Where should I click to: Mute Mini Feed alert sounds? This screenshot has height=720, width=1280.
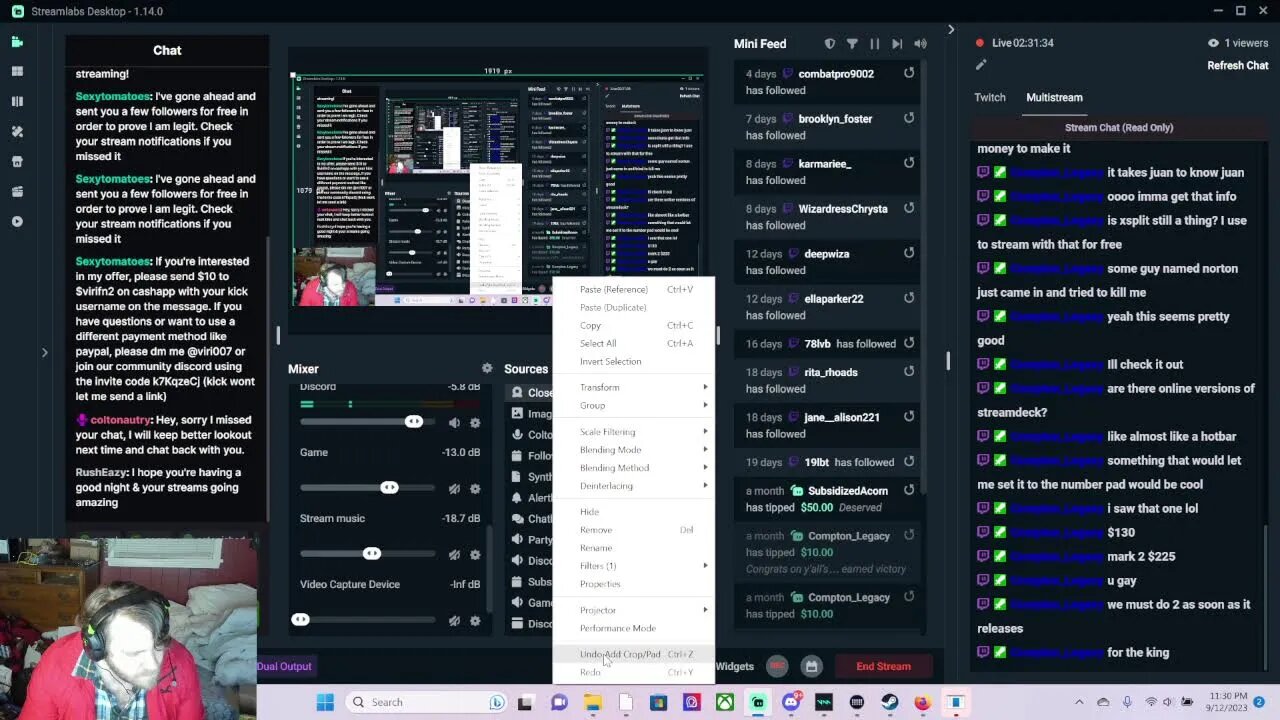tap(920, 44)
